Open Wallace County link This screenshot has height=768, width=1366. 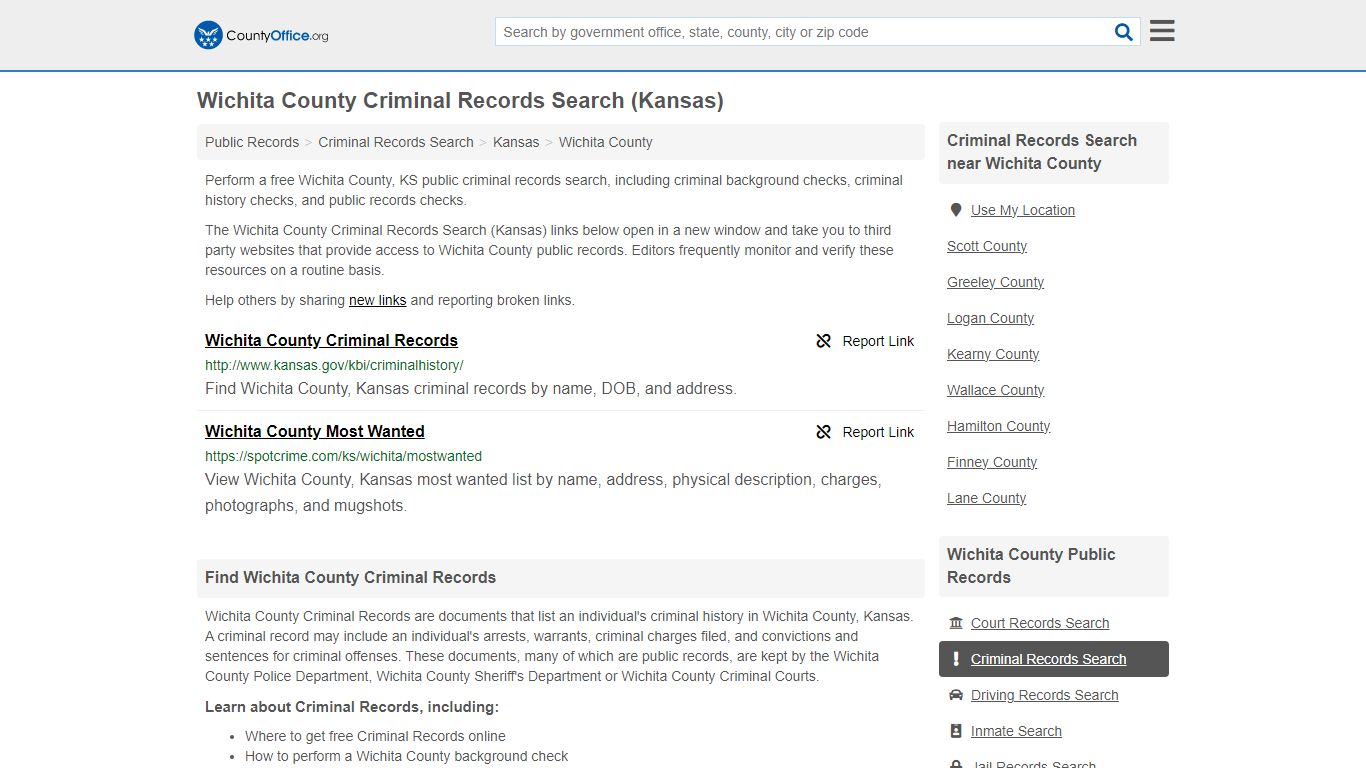pos(996,390)
